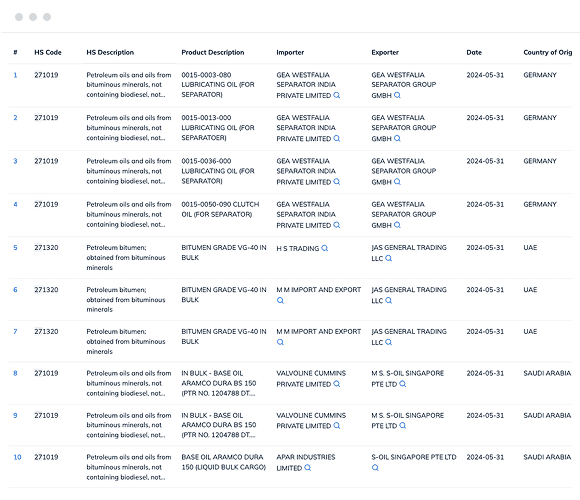
Task: Open row number 5 link
Action: click(x=15, y=248)
